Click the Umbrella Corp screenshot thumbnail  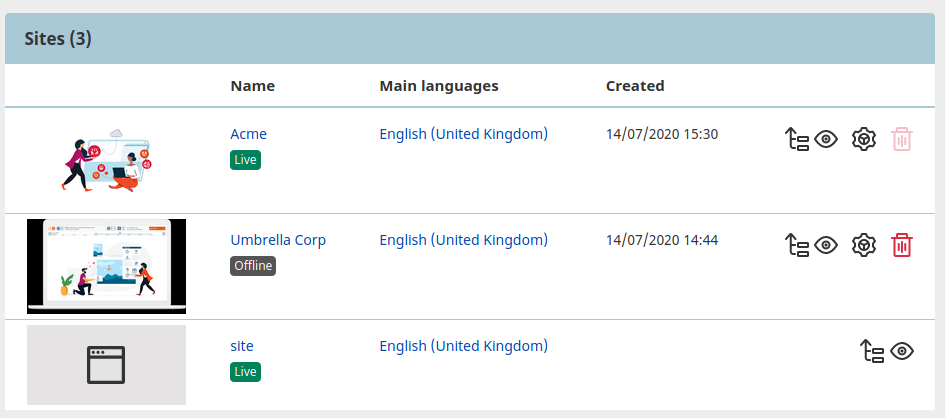click(106, 266)
